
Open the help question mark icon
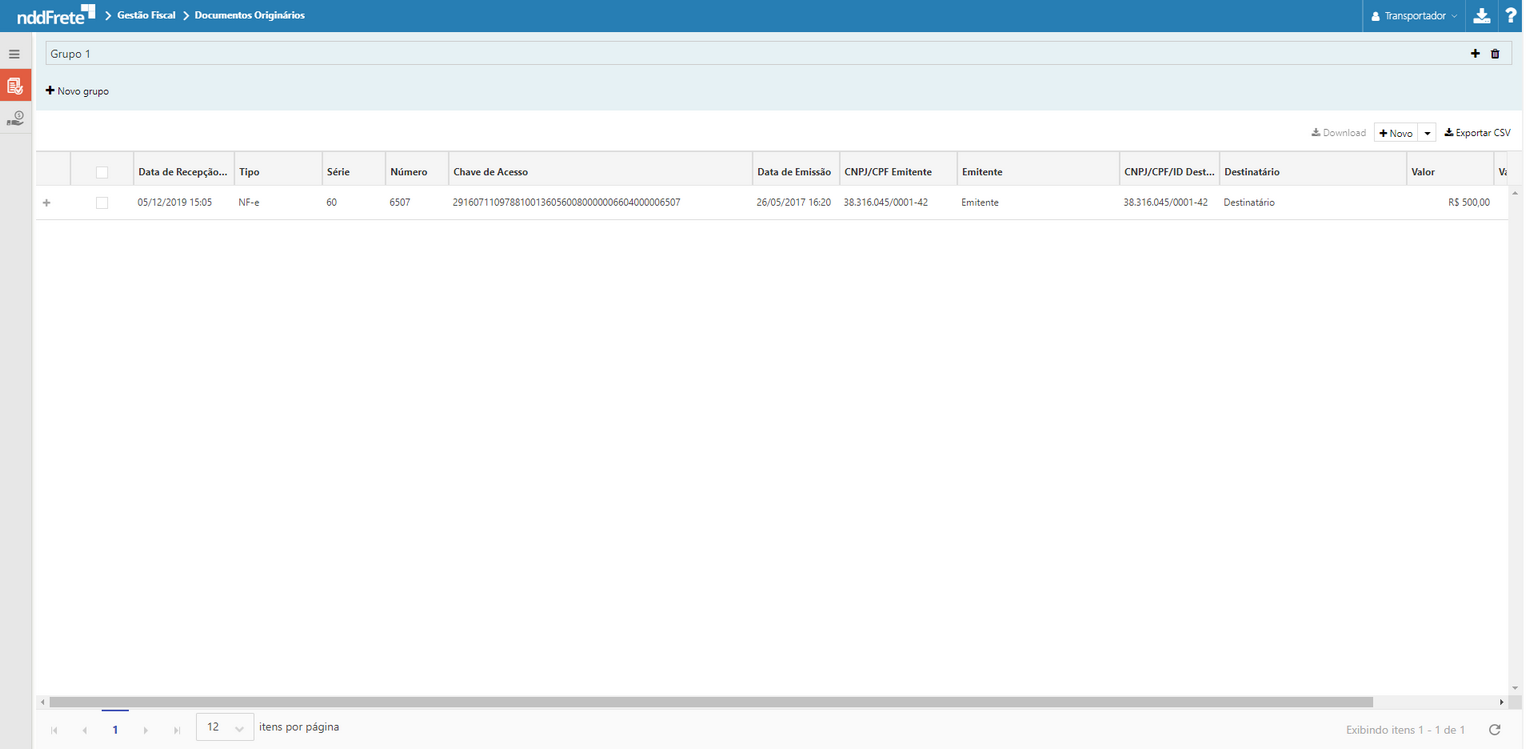click(1511, 16)
